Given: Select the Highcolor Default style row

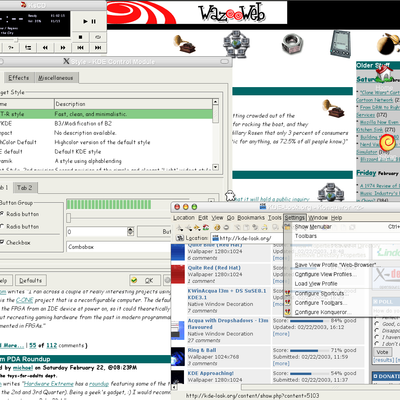Looking at the screenshot, I should 106,142.
